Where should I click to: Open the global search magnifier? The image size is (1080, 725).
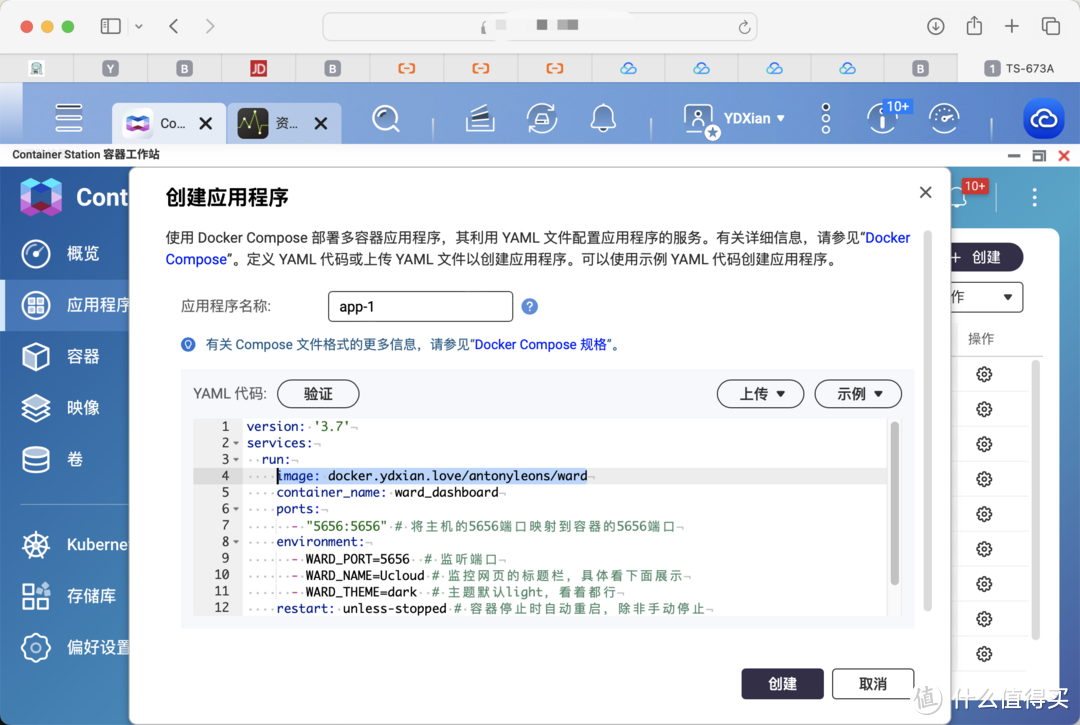[385, 118]
